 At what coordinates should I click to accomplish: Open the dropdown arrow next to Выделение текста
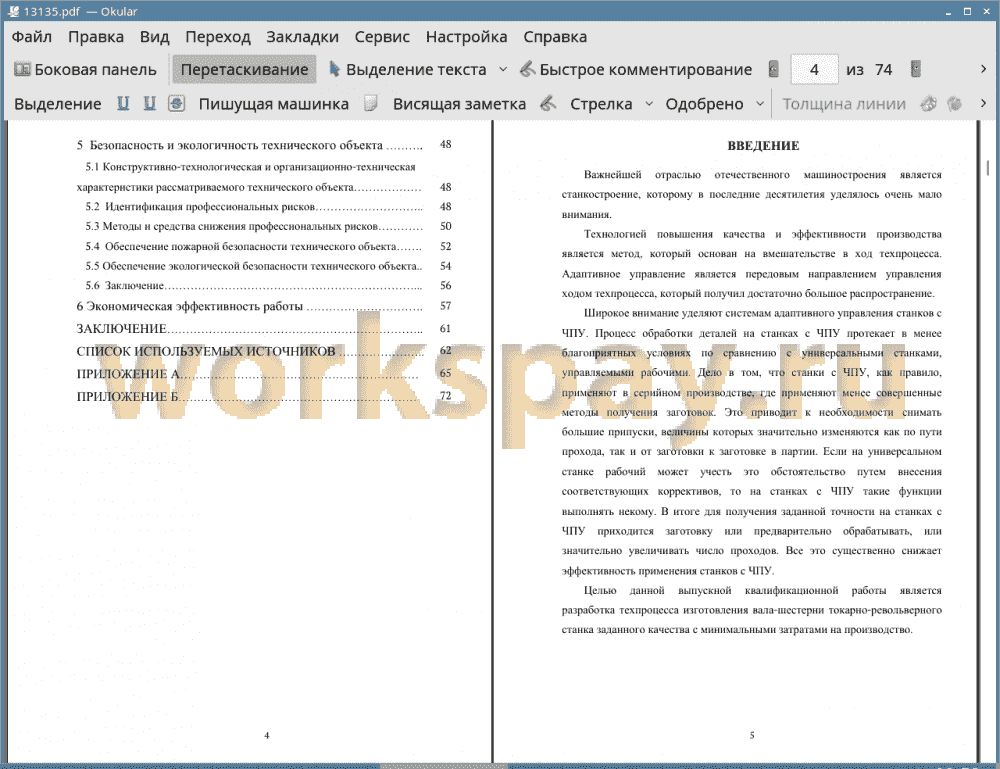coord(503,69)
